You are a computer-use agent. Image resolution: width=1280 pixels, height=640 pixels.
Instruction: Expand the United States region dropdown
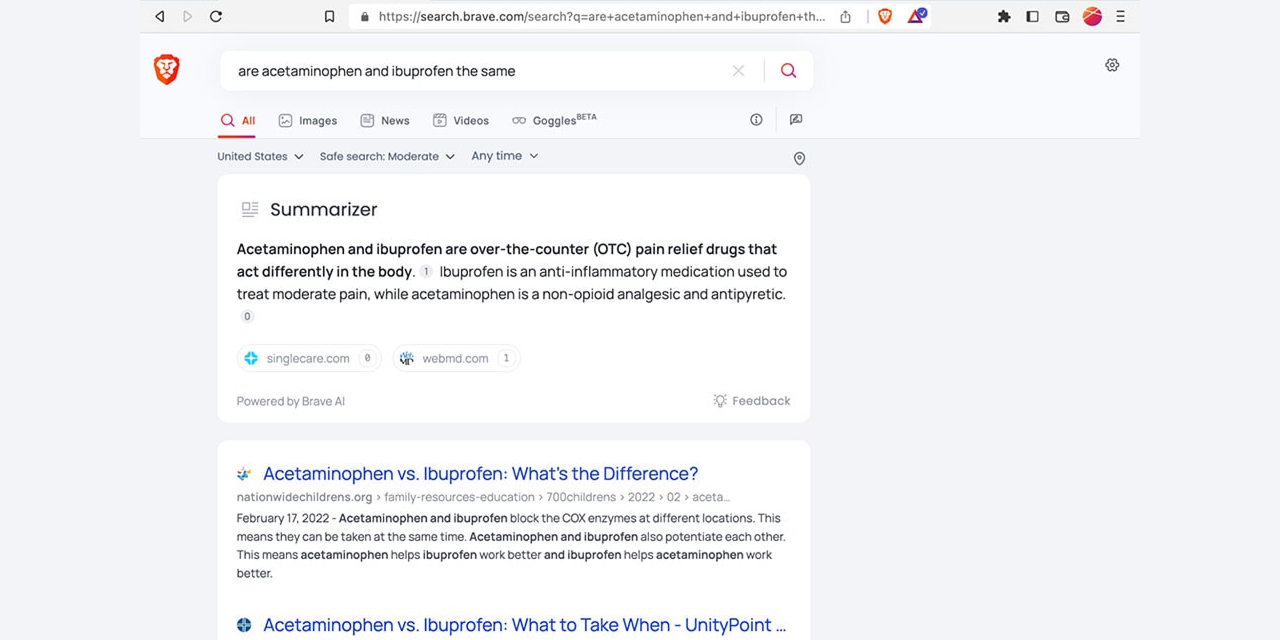260,156
